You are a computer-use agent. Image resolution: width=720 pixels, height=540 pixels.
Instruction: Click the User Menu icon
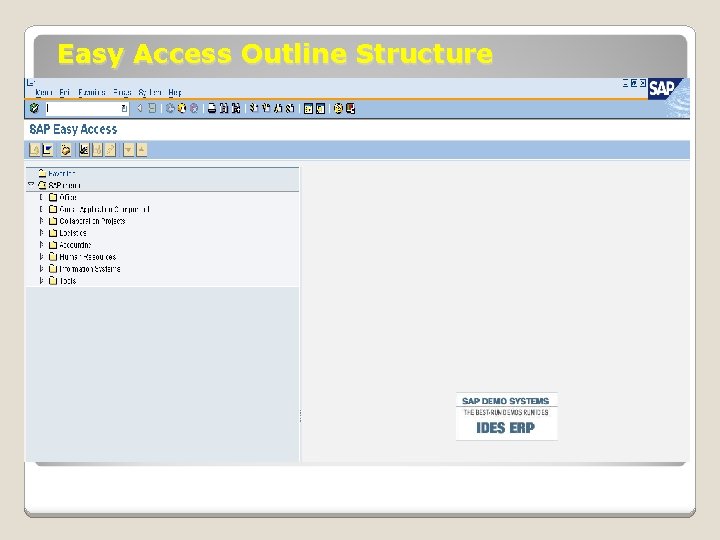(x=34, y=150)
